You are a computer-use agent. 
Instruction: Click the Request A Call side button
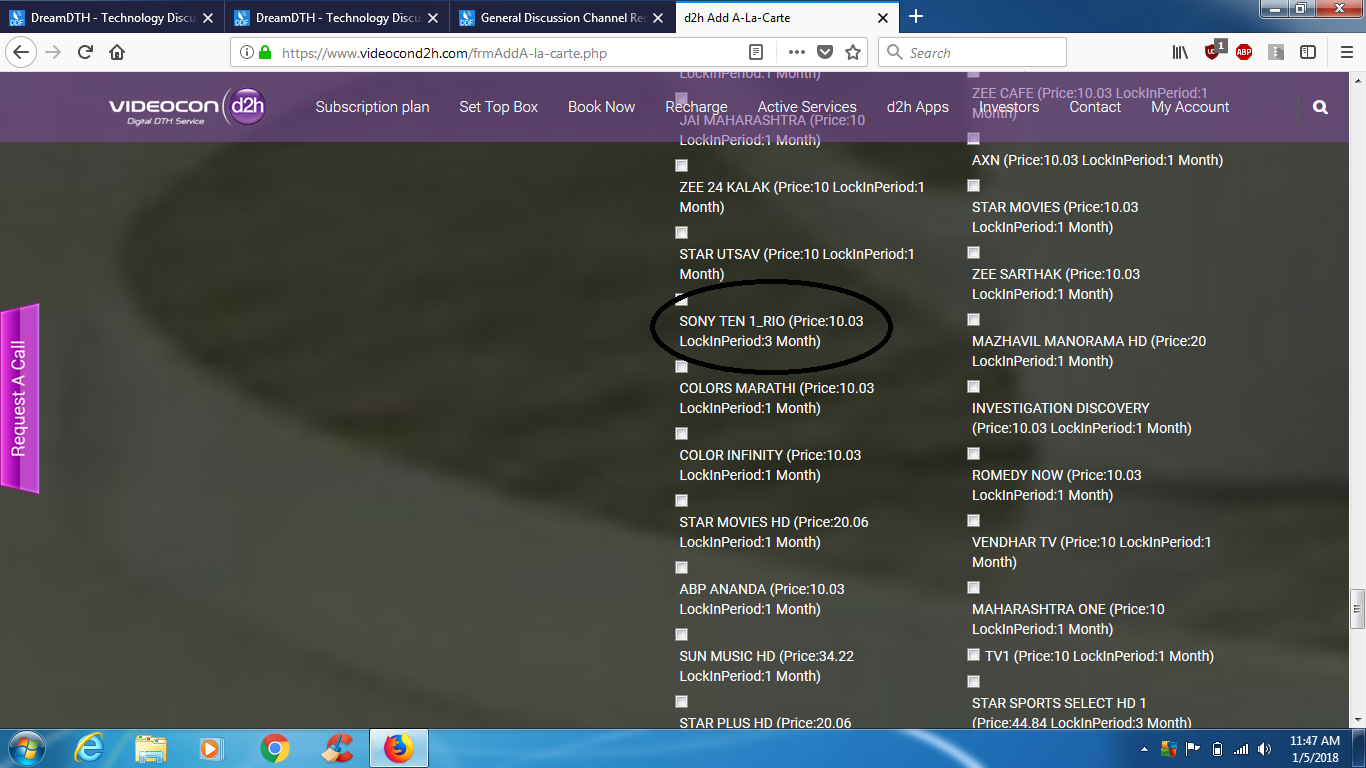[x=19, y=399]
